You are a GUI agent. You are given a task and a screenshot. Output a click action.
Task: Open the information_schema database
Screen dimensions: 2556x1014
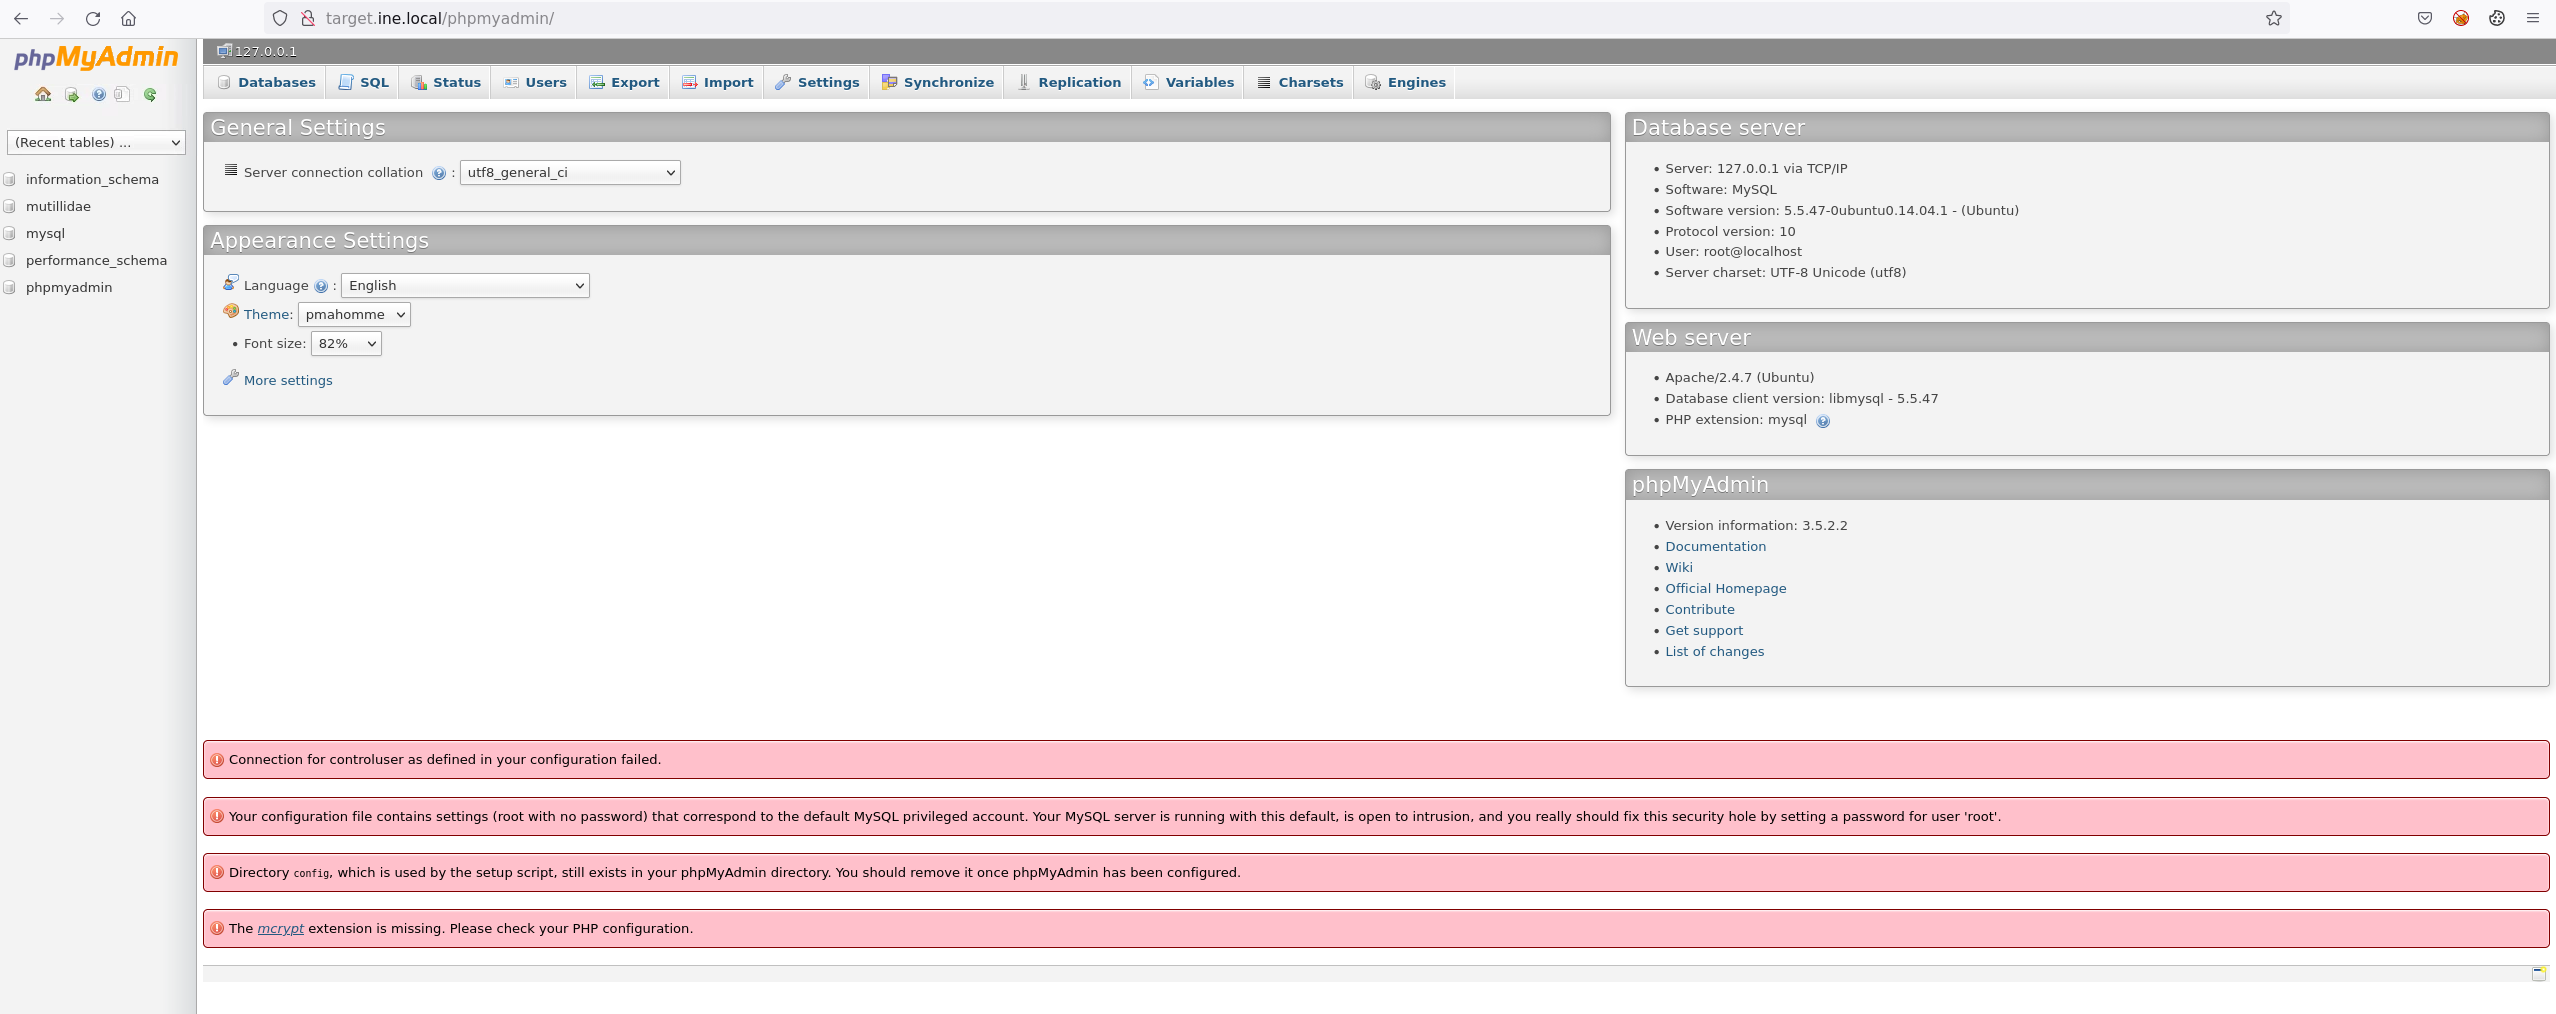click(92, 180)
